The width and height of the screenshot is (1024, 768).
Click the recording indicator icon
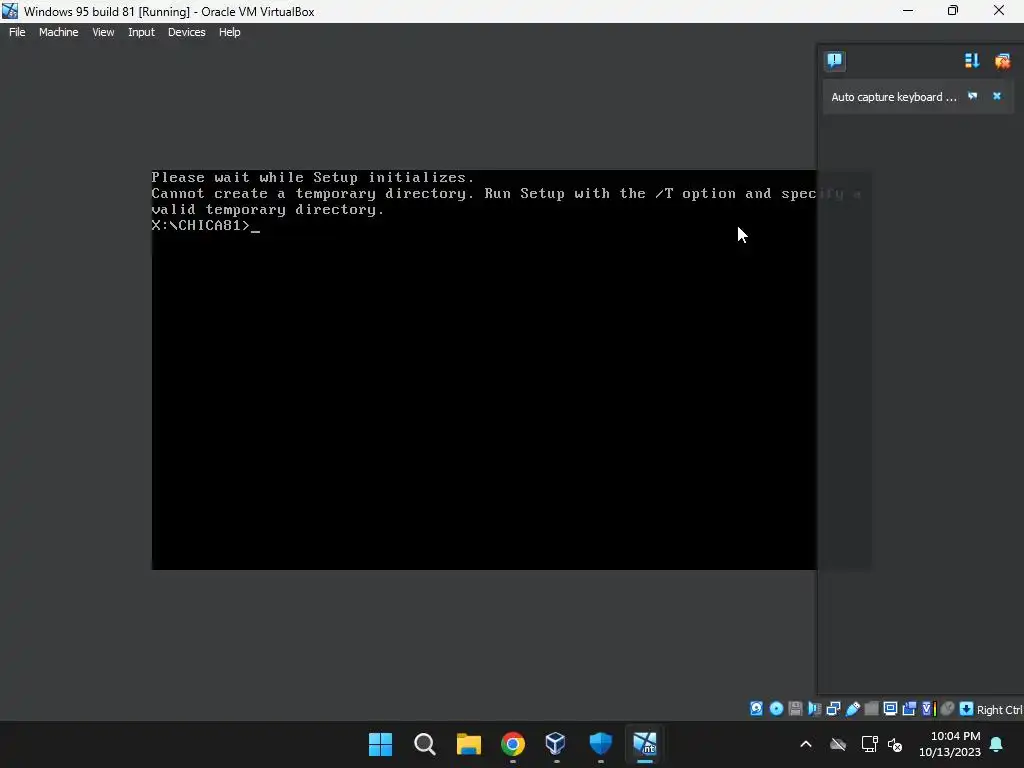point(909,709)
